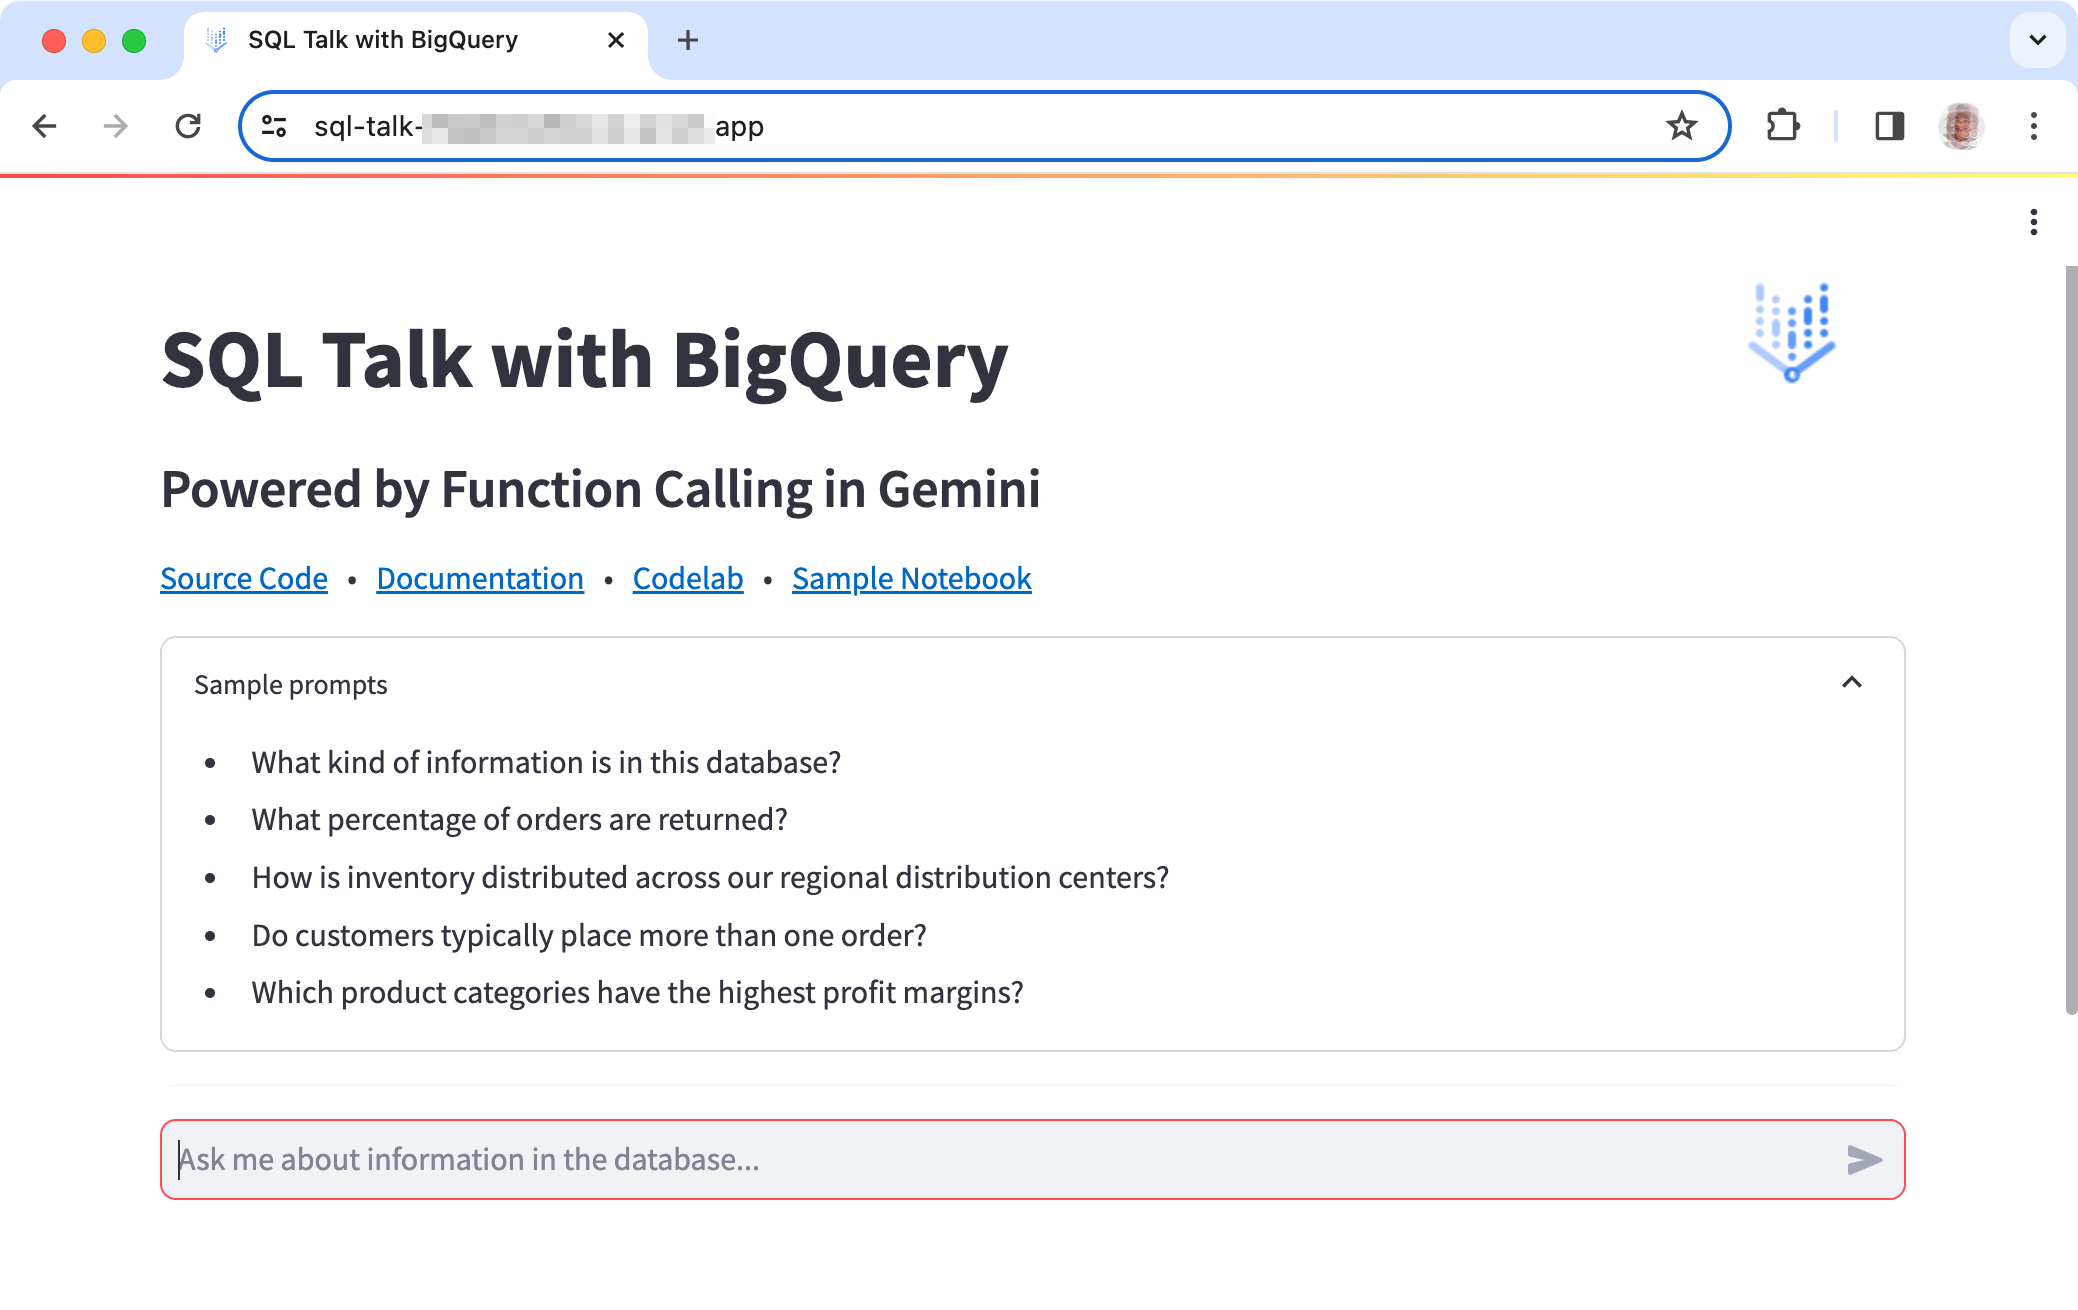Click the Documentation link

[478, 578]
